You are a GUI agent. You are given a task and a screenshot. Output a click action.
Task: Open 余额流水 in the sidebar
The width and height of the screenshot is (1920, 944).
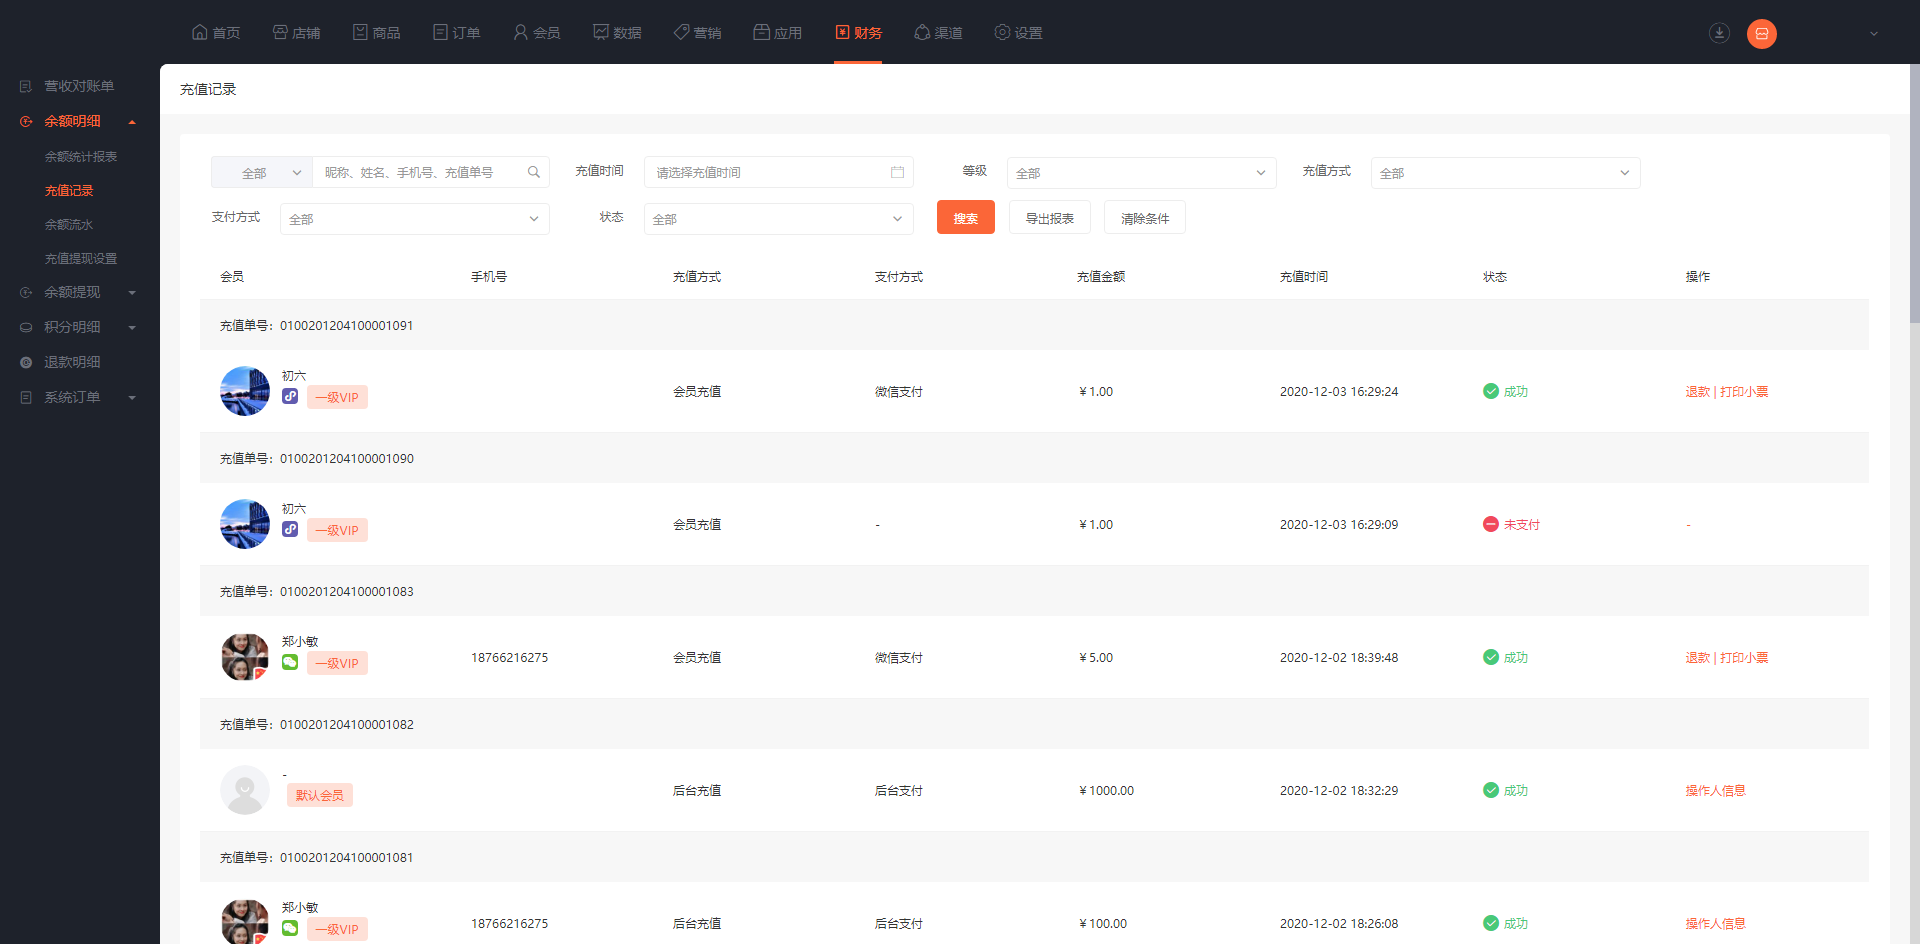69,225
